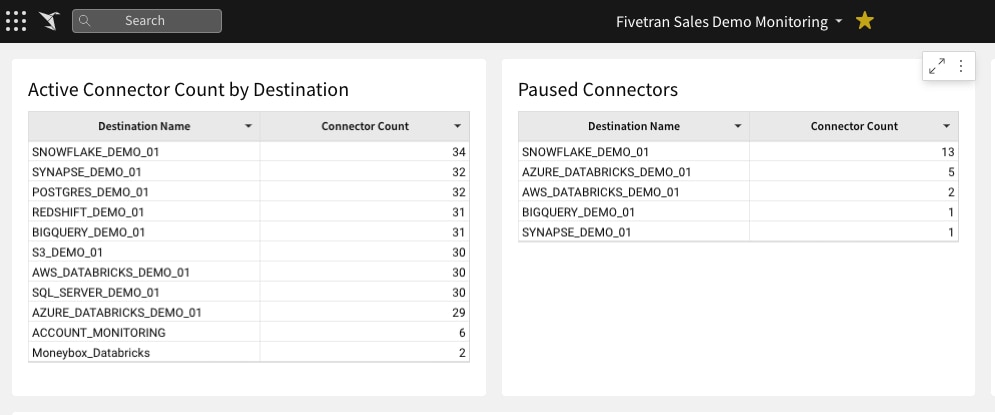This screenshot has width=995, height=415.
Task: Click the Fivetran Sales Demo Monitoring title
Action: (722, 22)
